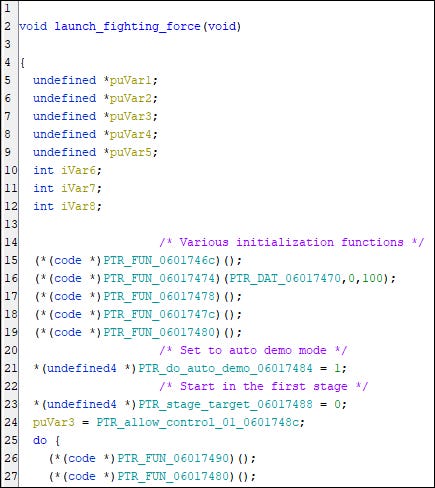The width and height of the screenshot is (435, 488).
Task: Click line number 21 in the gutter
Action: [10, 368]
